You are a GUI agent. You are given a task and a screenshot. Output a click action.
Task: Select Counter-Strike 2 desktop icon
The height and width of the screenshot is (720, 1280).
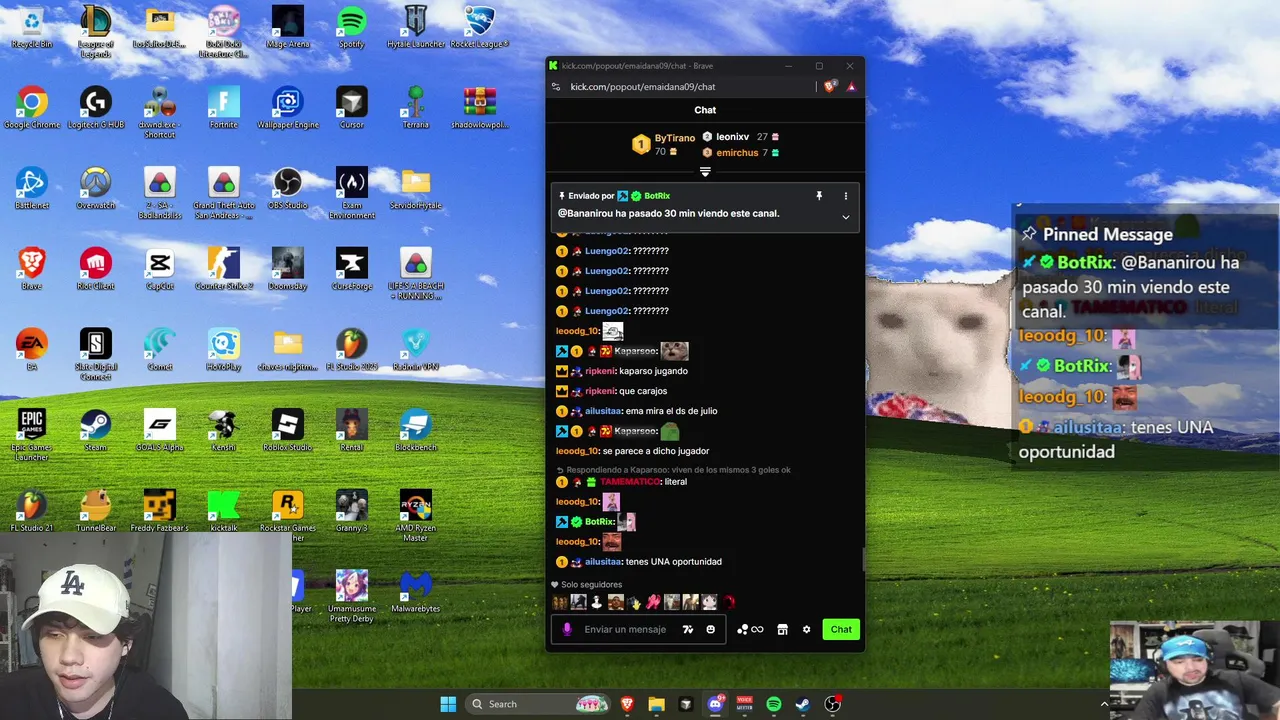[x=224, y=269]
